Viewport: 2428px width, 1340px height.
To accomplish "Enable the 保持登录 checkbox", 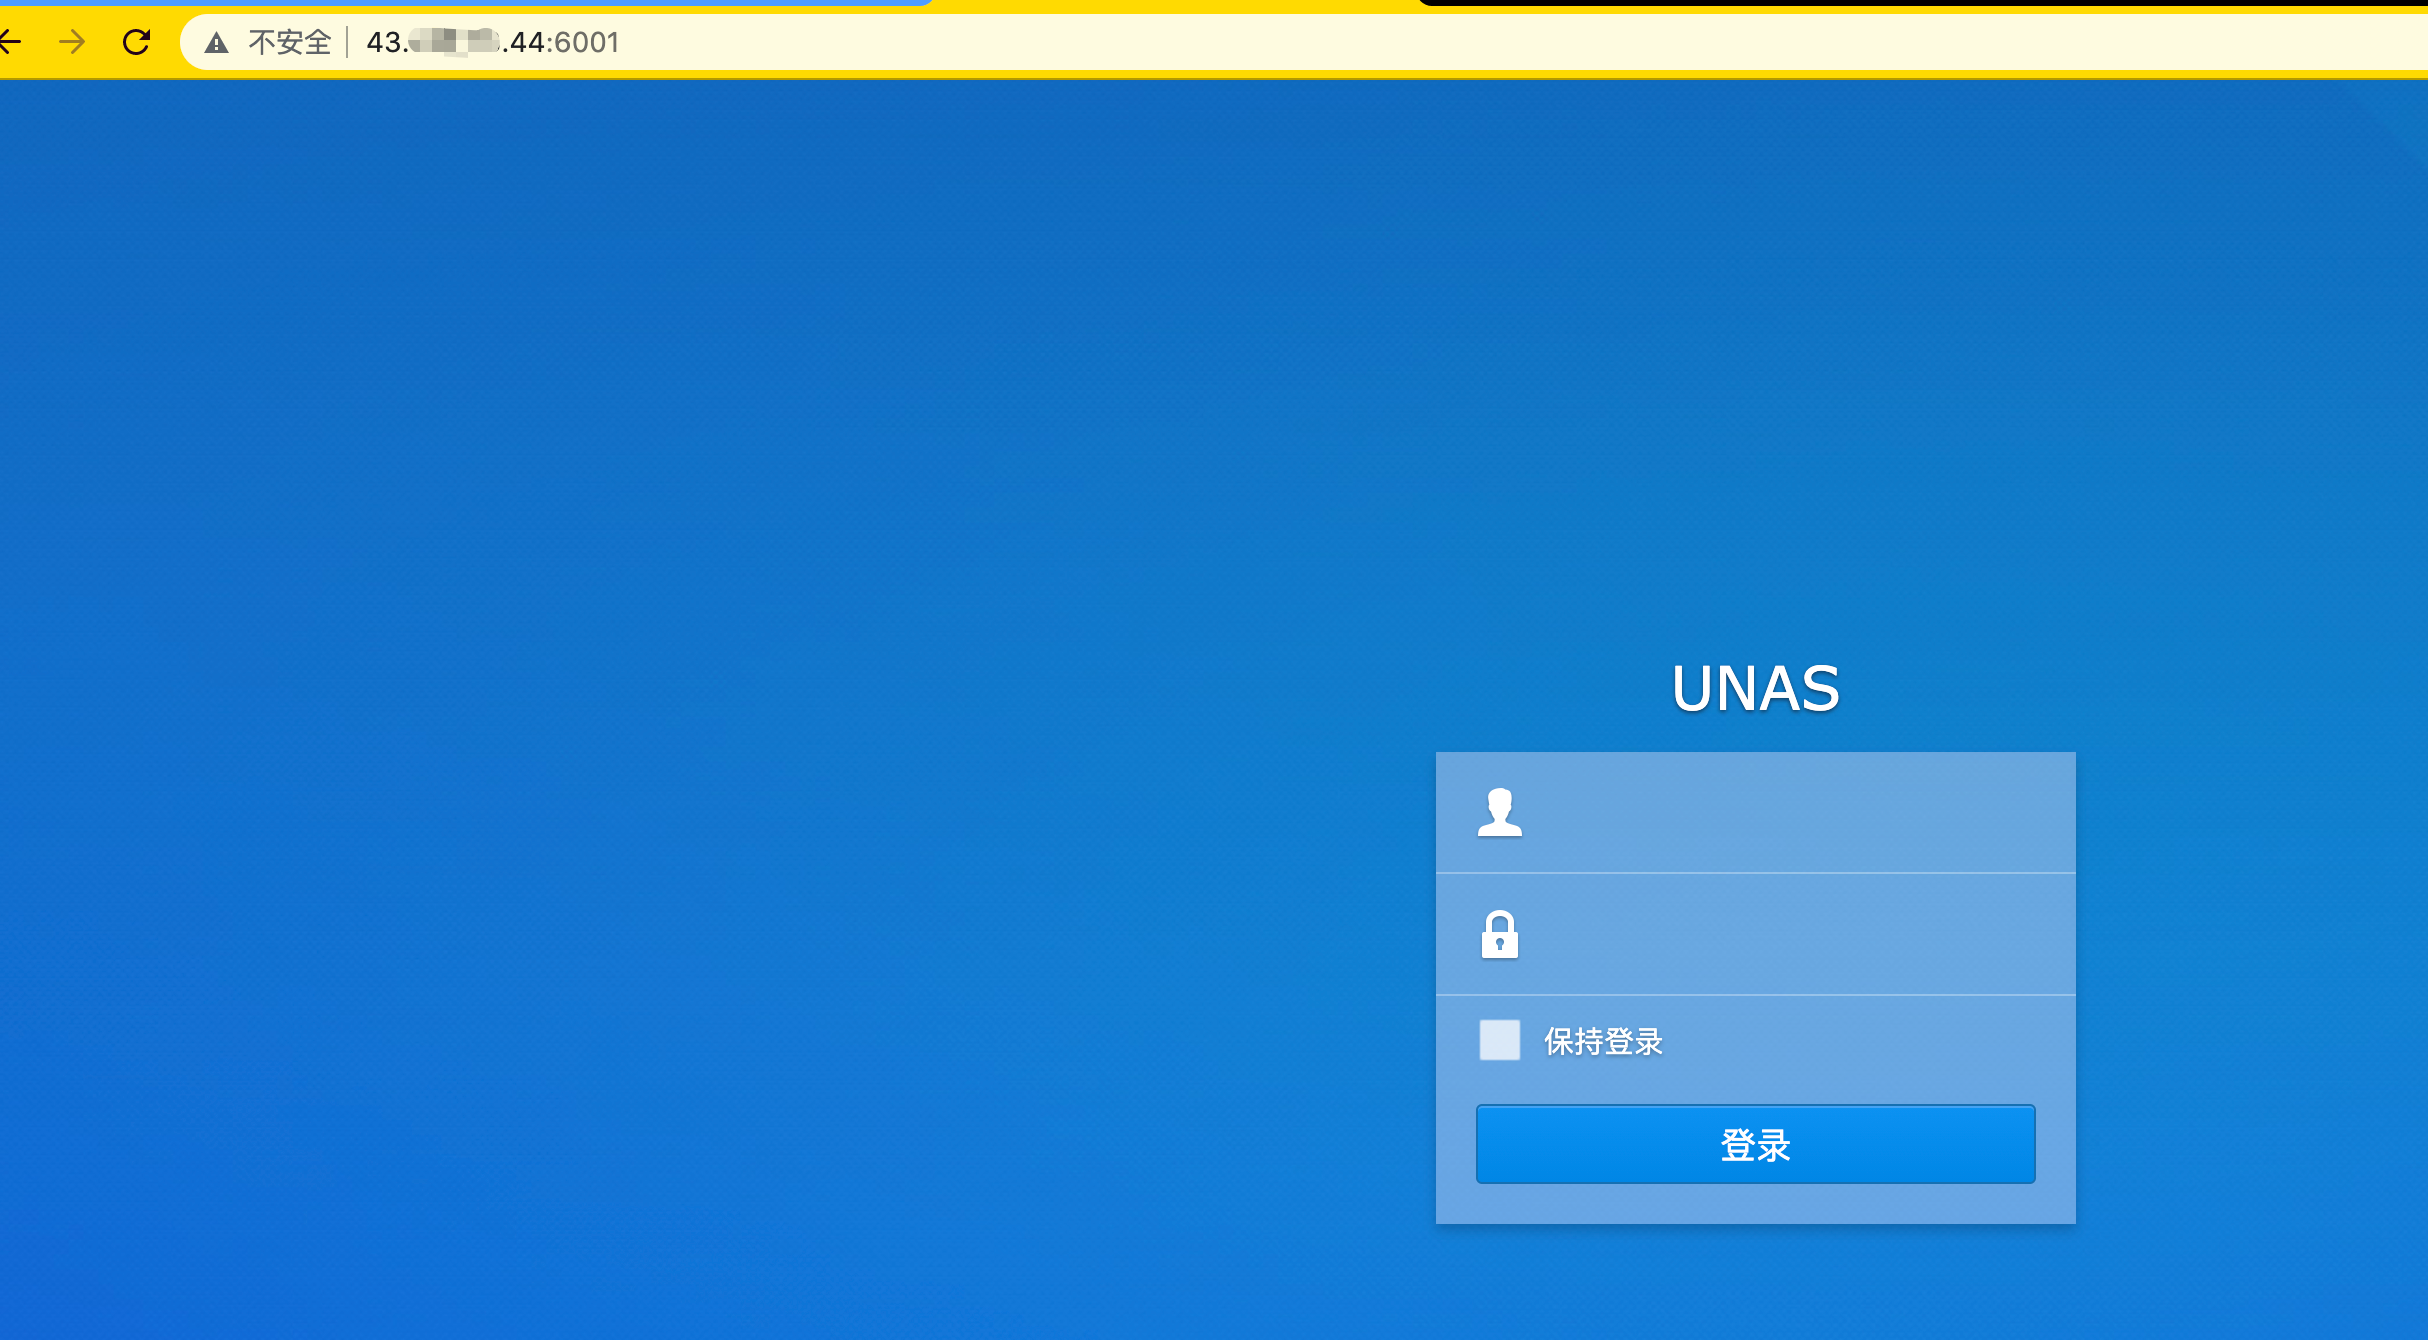I will [1499, 1040].
